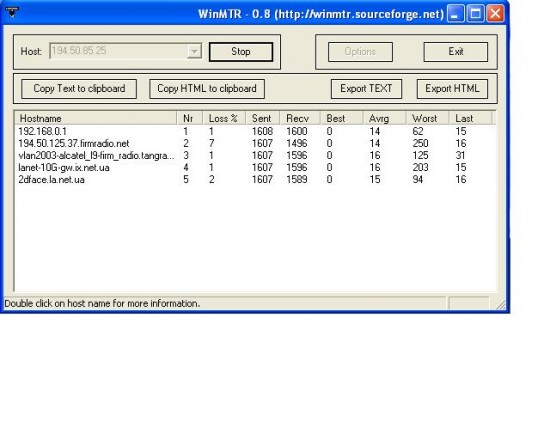This screenshot has width=550, height=440.
Task: Click Export TEXT
Action: coord(366,89)
